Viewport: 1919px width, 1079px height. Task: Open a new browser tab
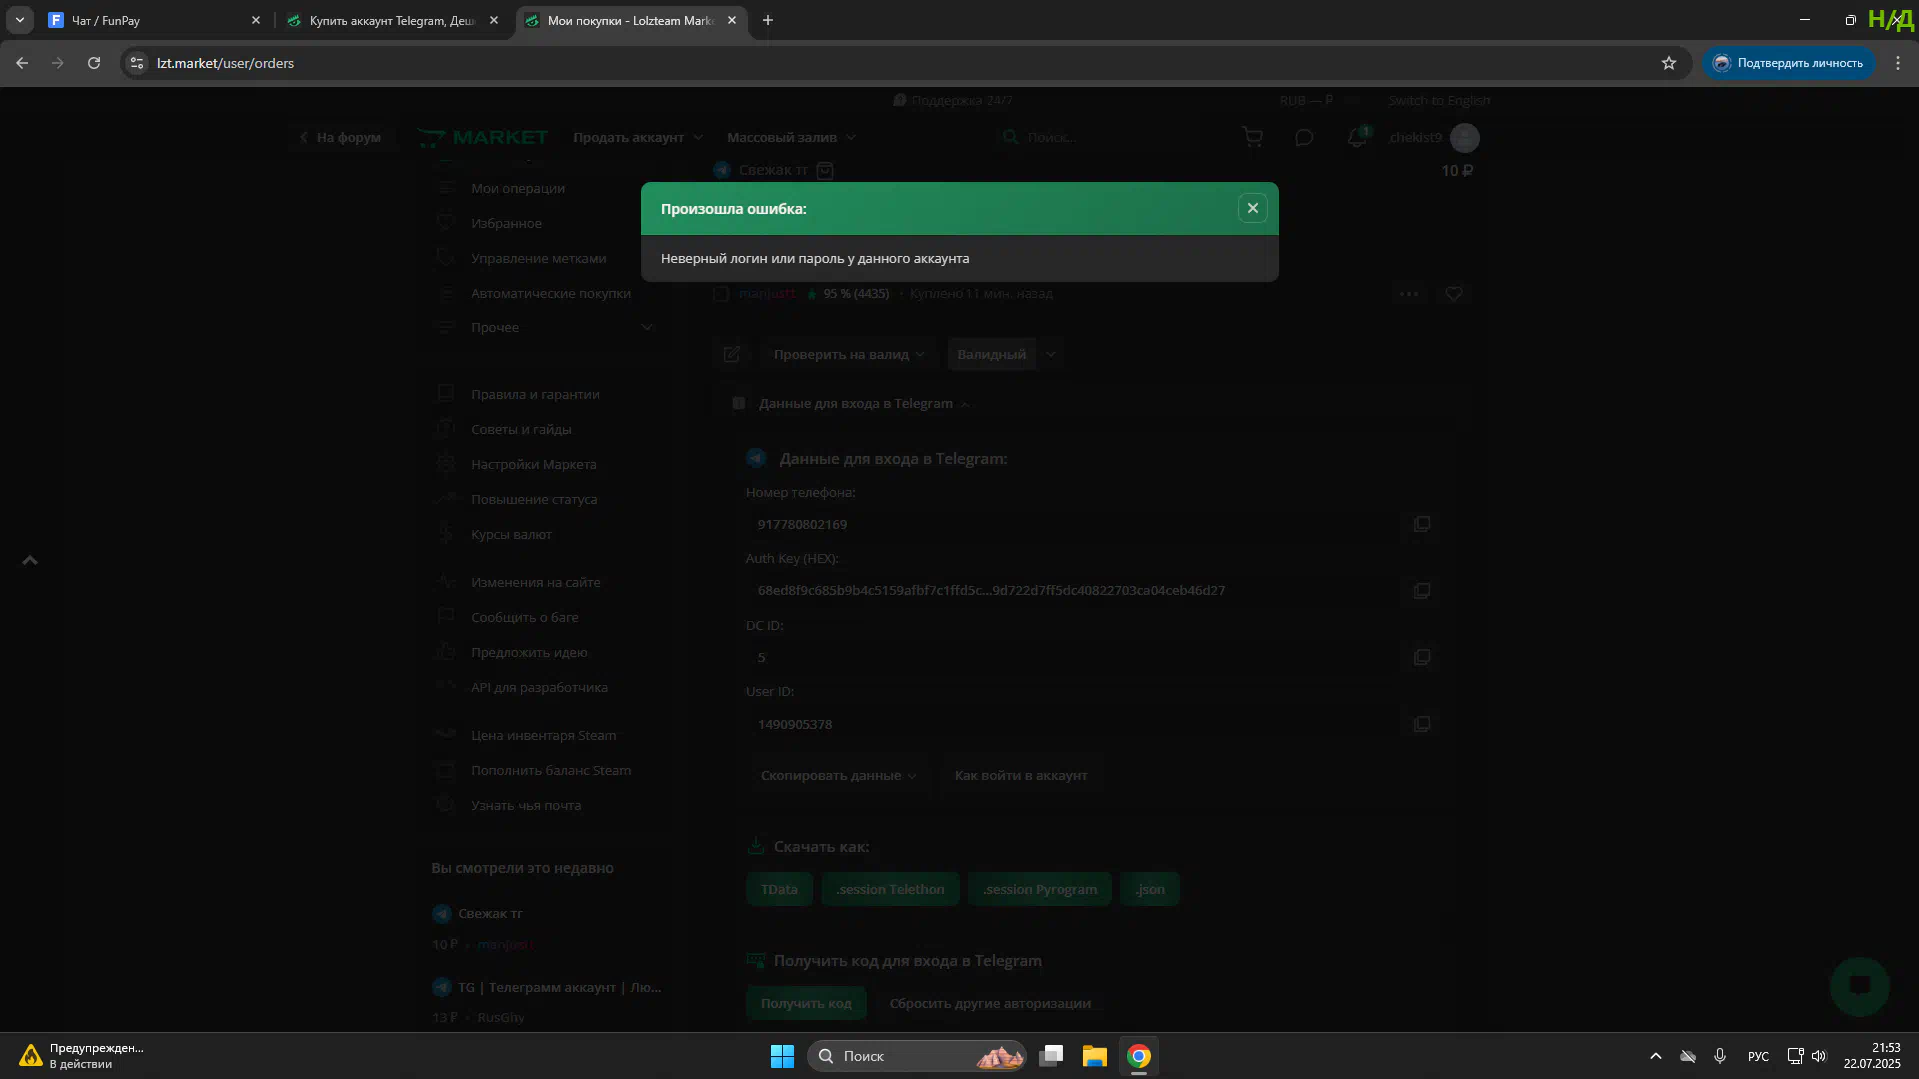767,20
